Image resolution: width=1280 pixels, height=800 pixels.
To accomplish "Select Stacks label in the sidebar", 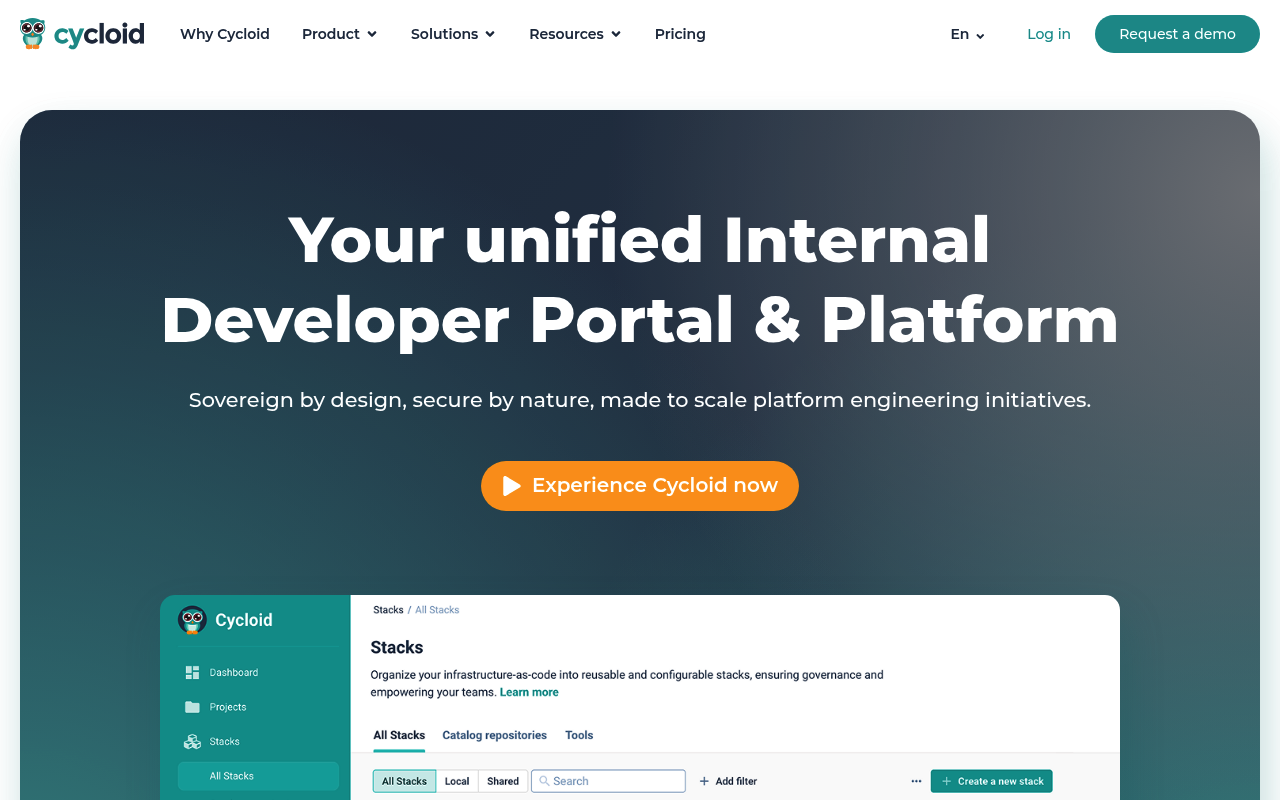I will [x=225, y=742].
